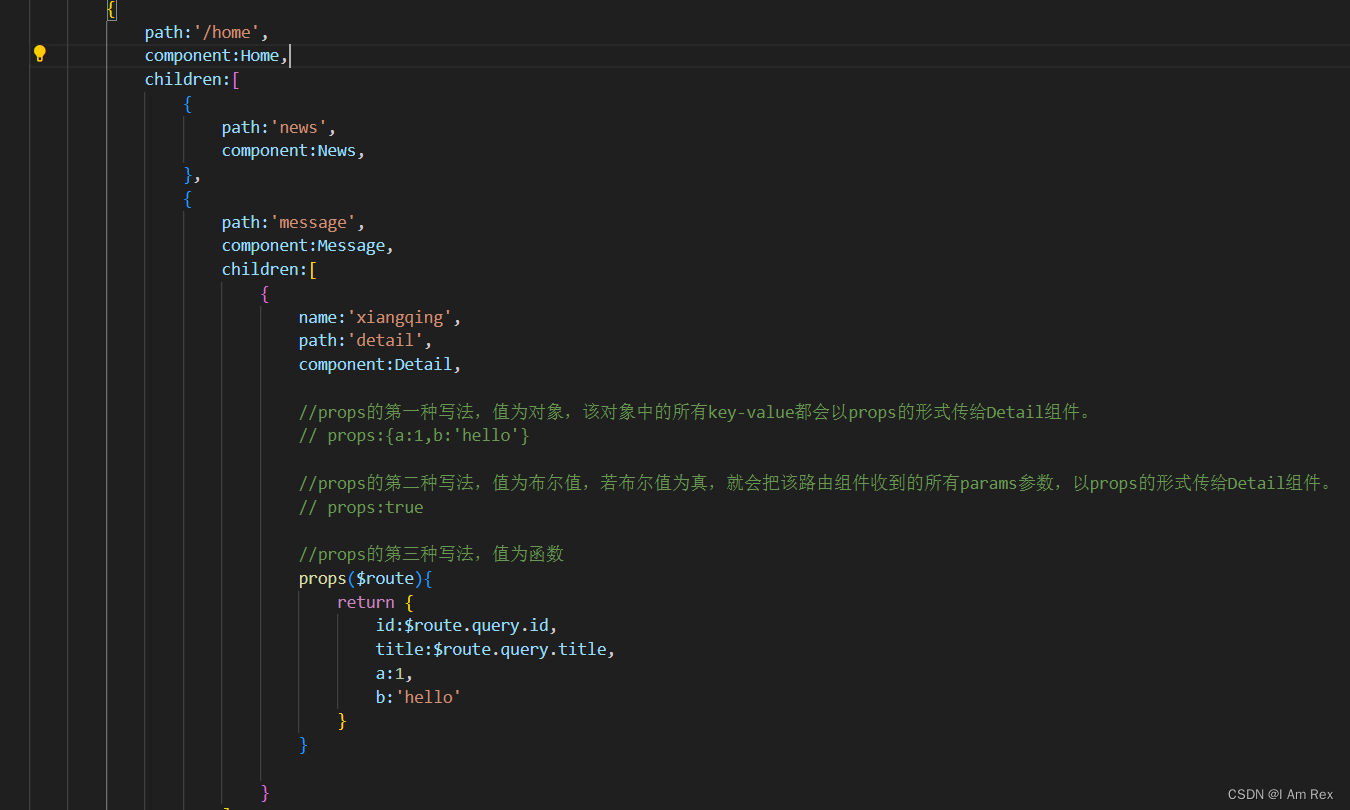Click the a:1, line
Image resolution: width=1350 pixels, height=810 pixels.
(395, 674)
